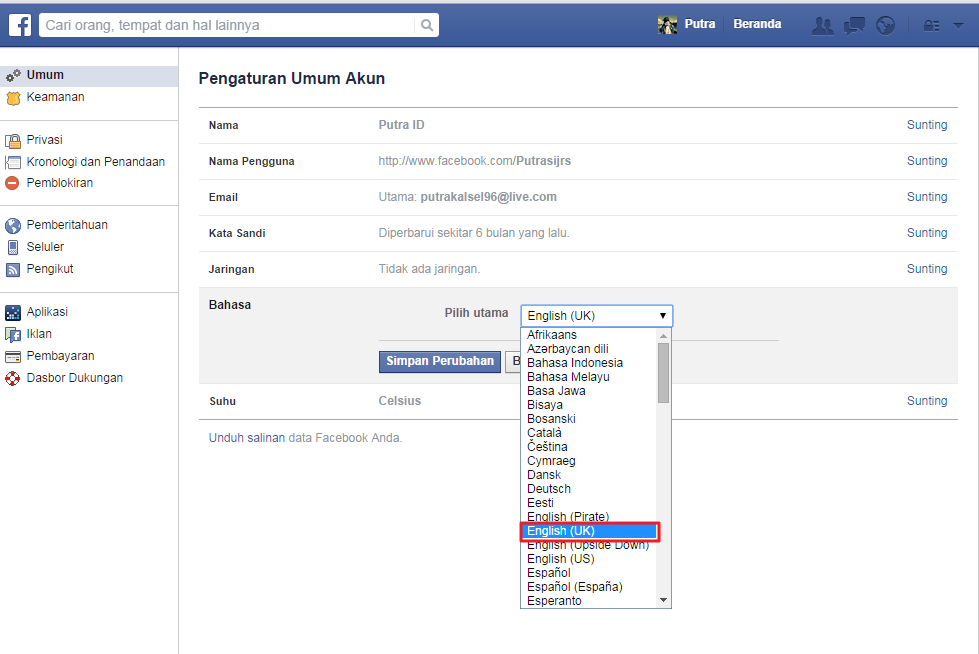Click the Facebook home logo
The height and width of the screenshot is (654, 979).
coord(19,23)
